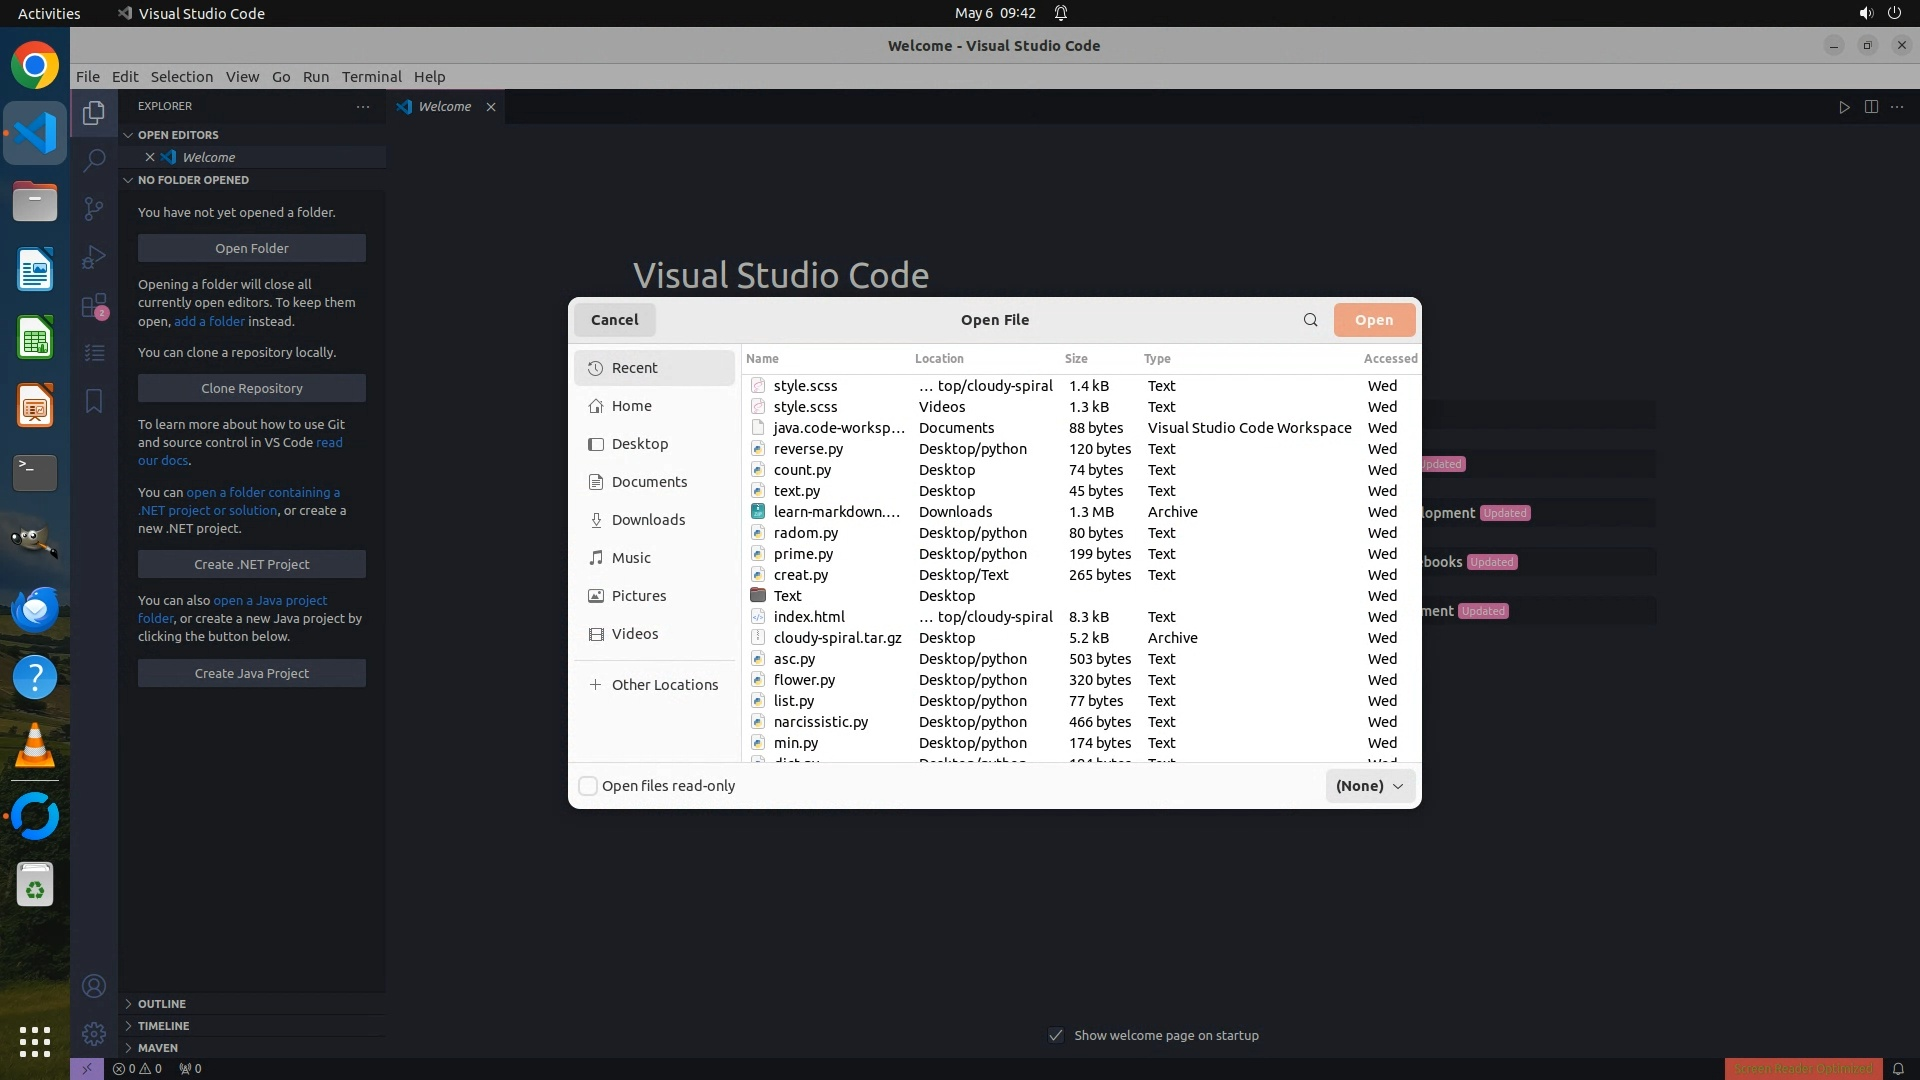The width and height of the screenshot is (1920, 1080).
Task: Open the Terminal menu
Action: pos(371,77)
